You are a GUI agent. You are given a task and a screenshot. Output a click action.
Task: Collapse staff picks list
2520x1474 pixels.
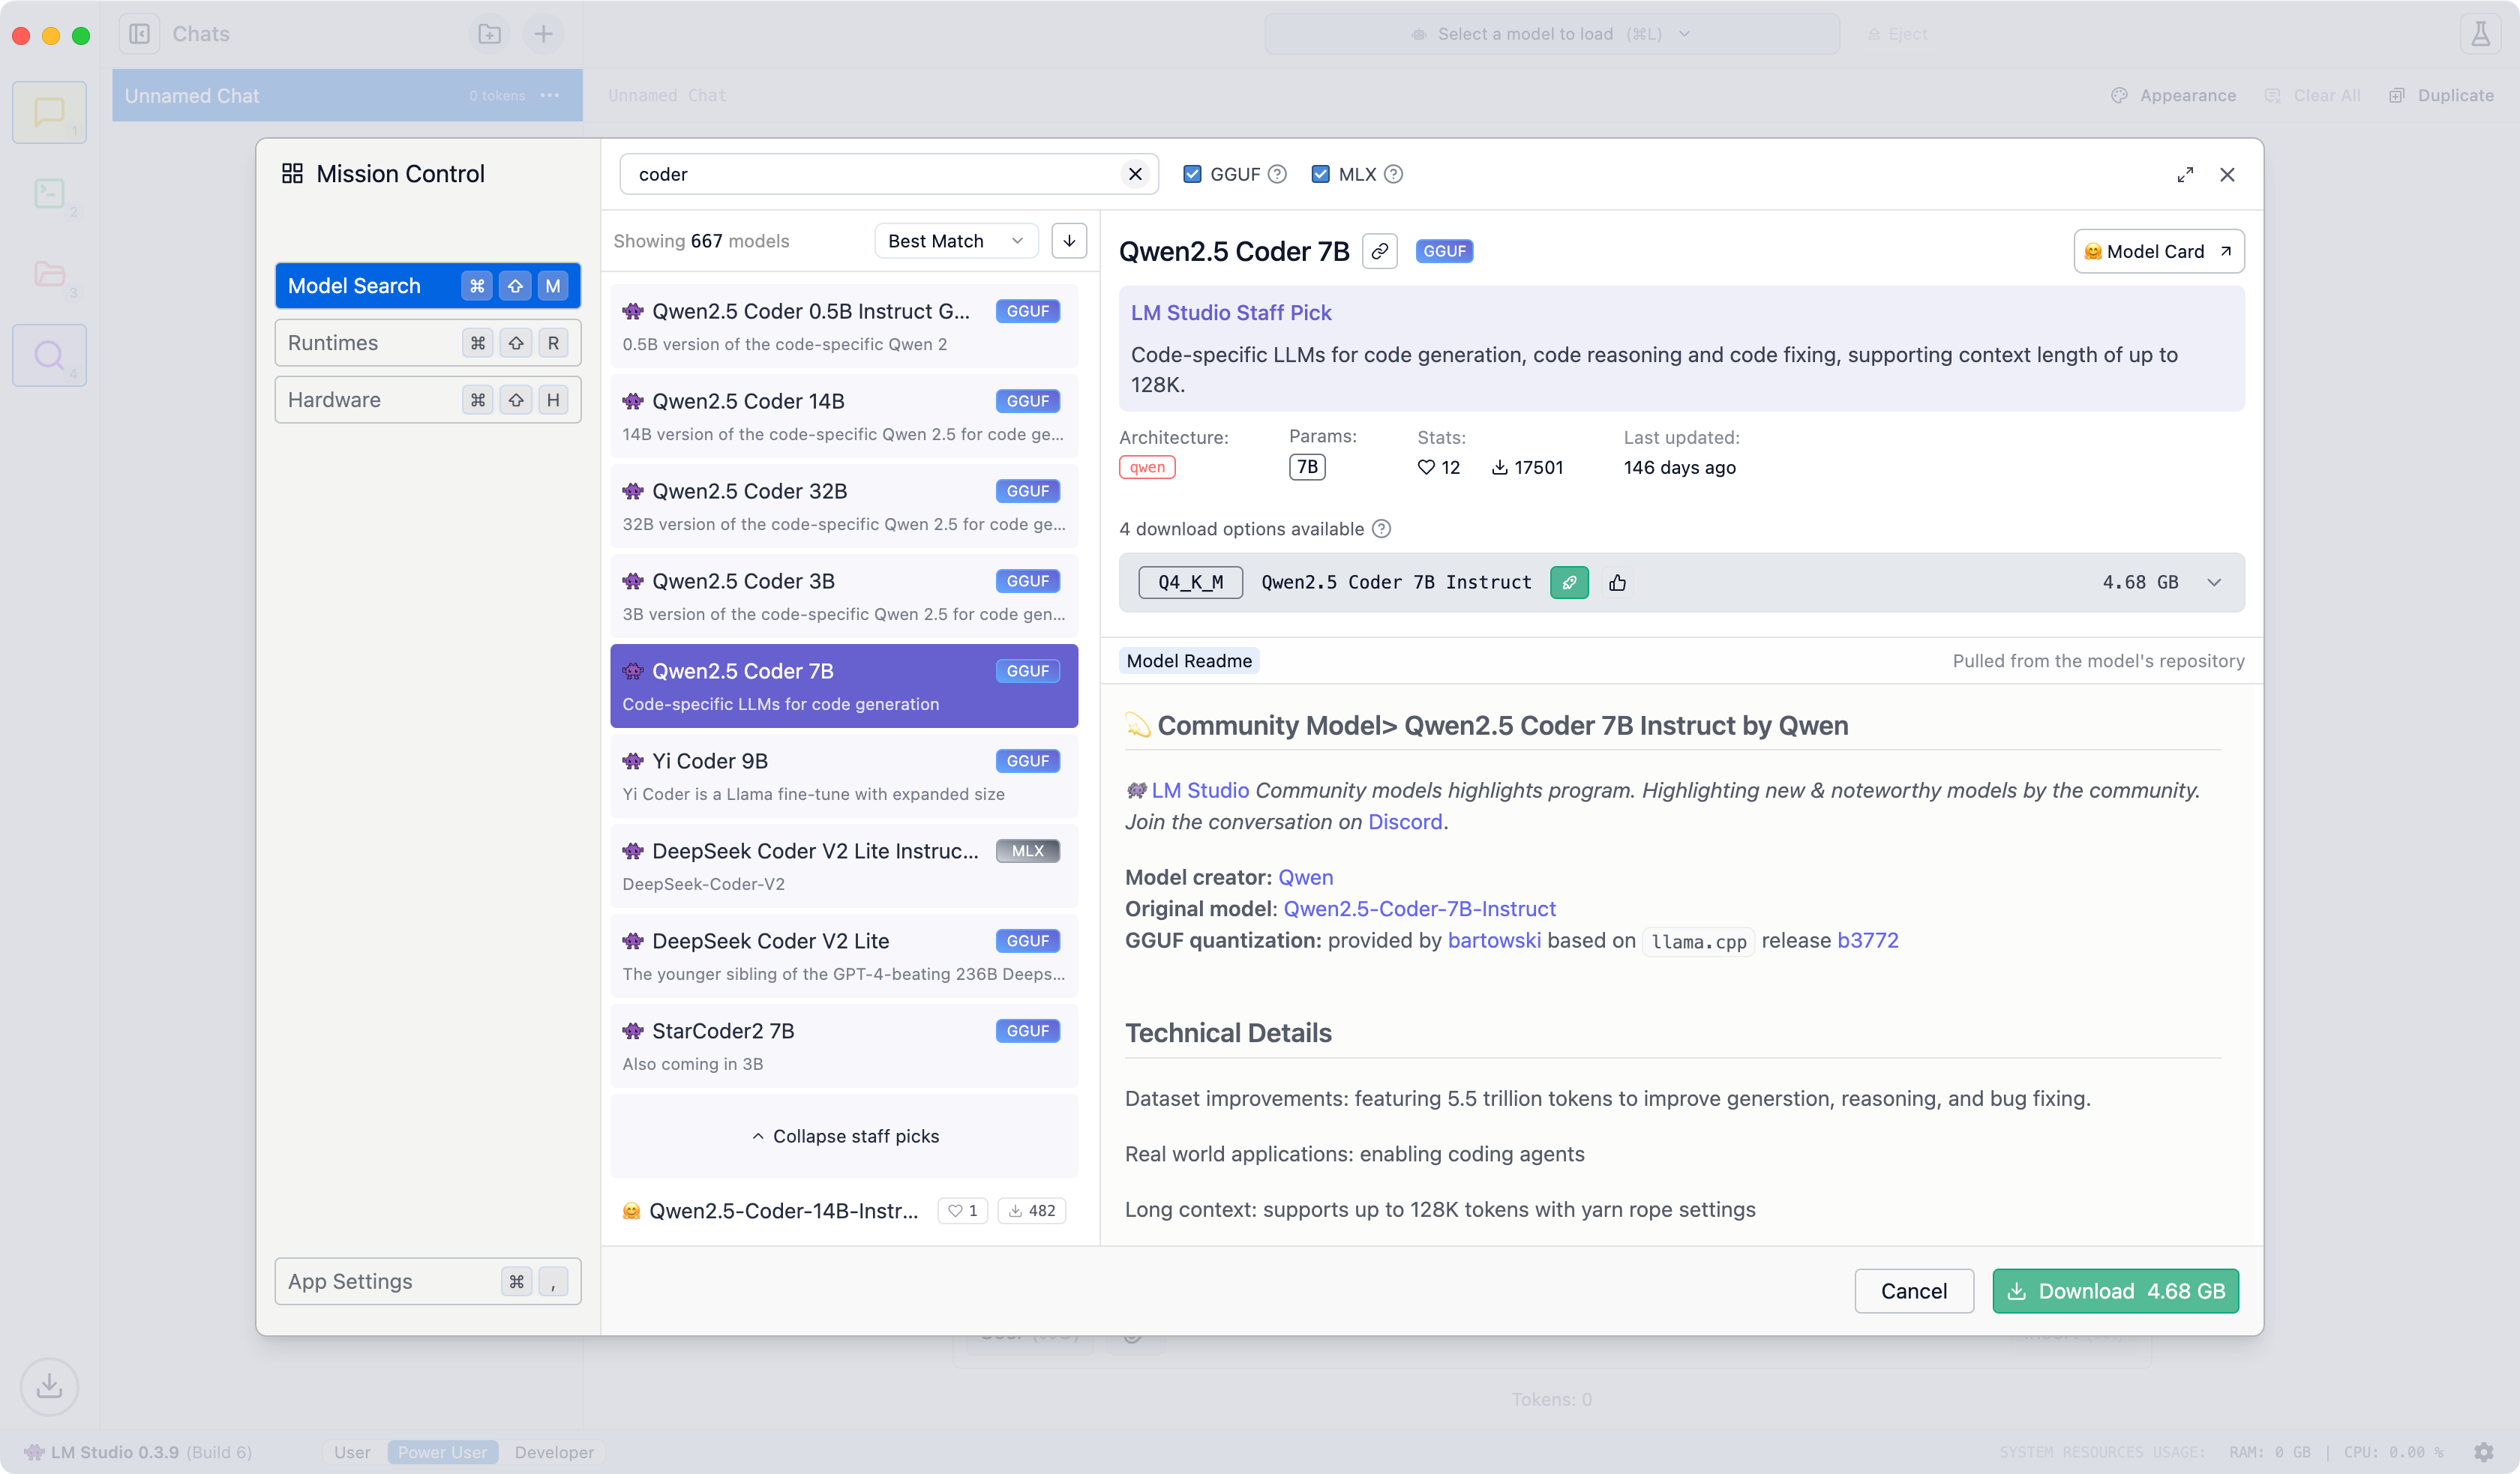click(845, 1136)
